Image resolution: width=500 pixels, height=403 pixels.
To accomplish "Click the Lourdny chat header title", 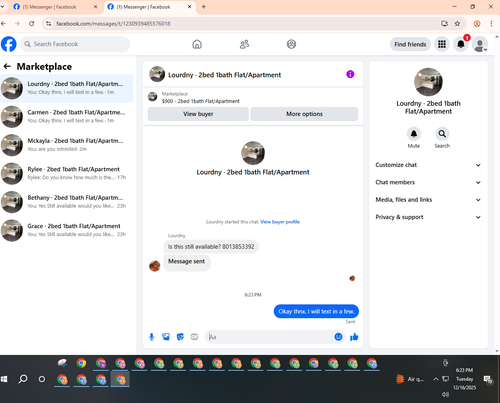I will pyautogui.click(x=224, y=75).
